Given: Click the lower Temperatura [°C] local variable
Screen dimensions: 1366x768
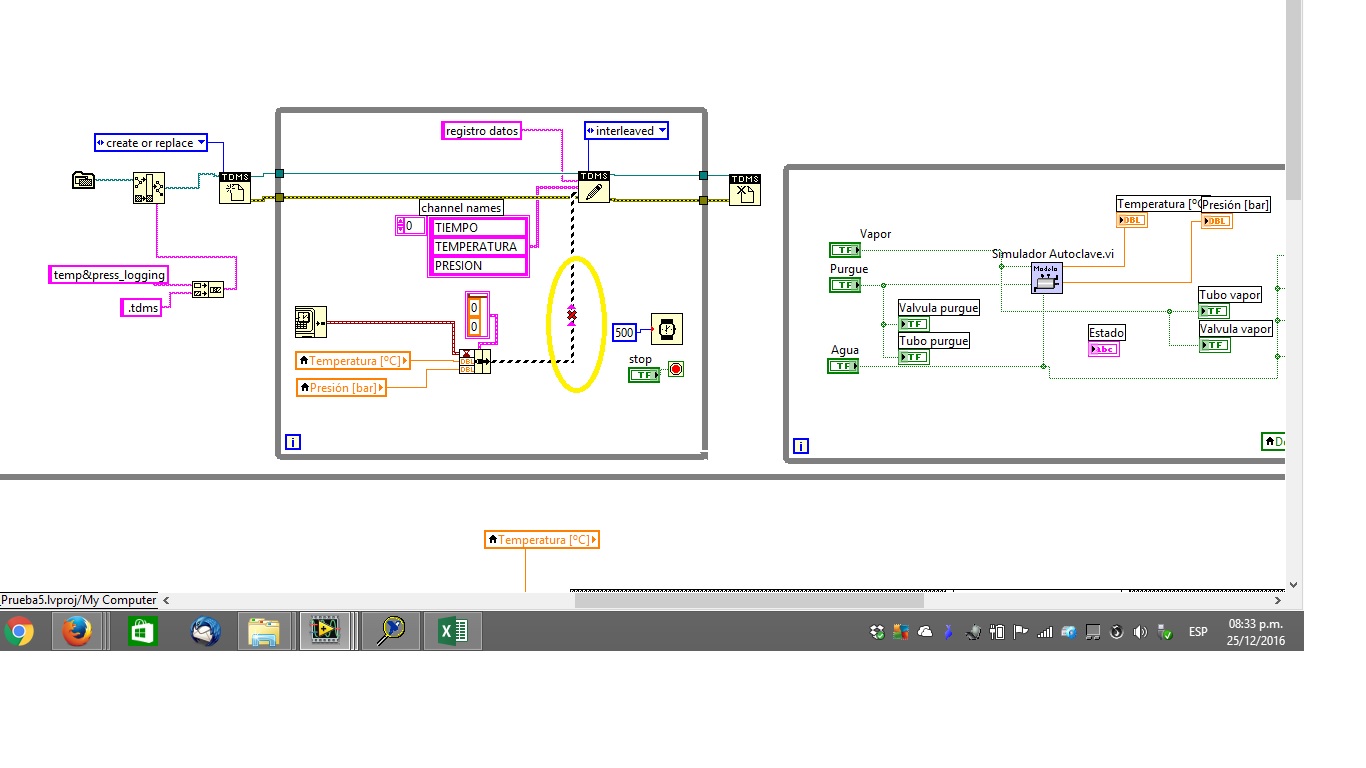Looking at the screenshot, I should coord(541,540).
